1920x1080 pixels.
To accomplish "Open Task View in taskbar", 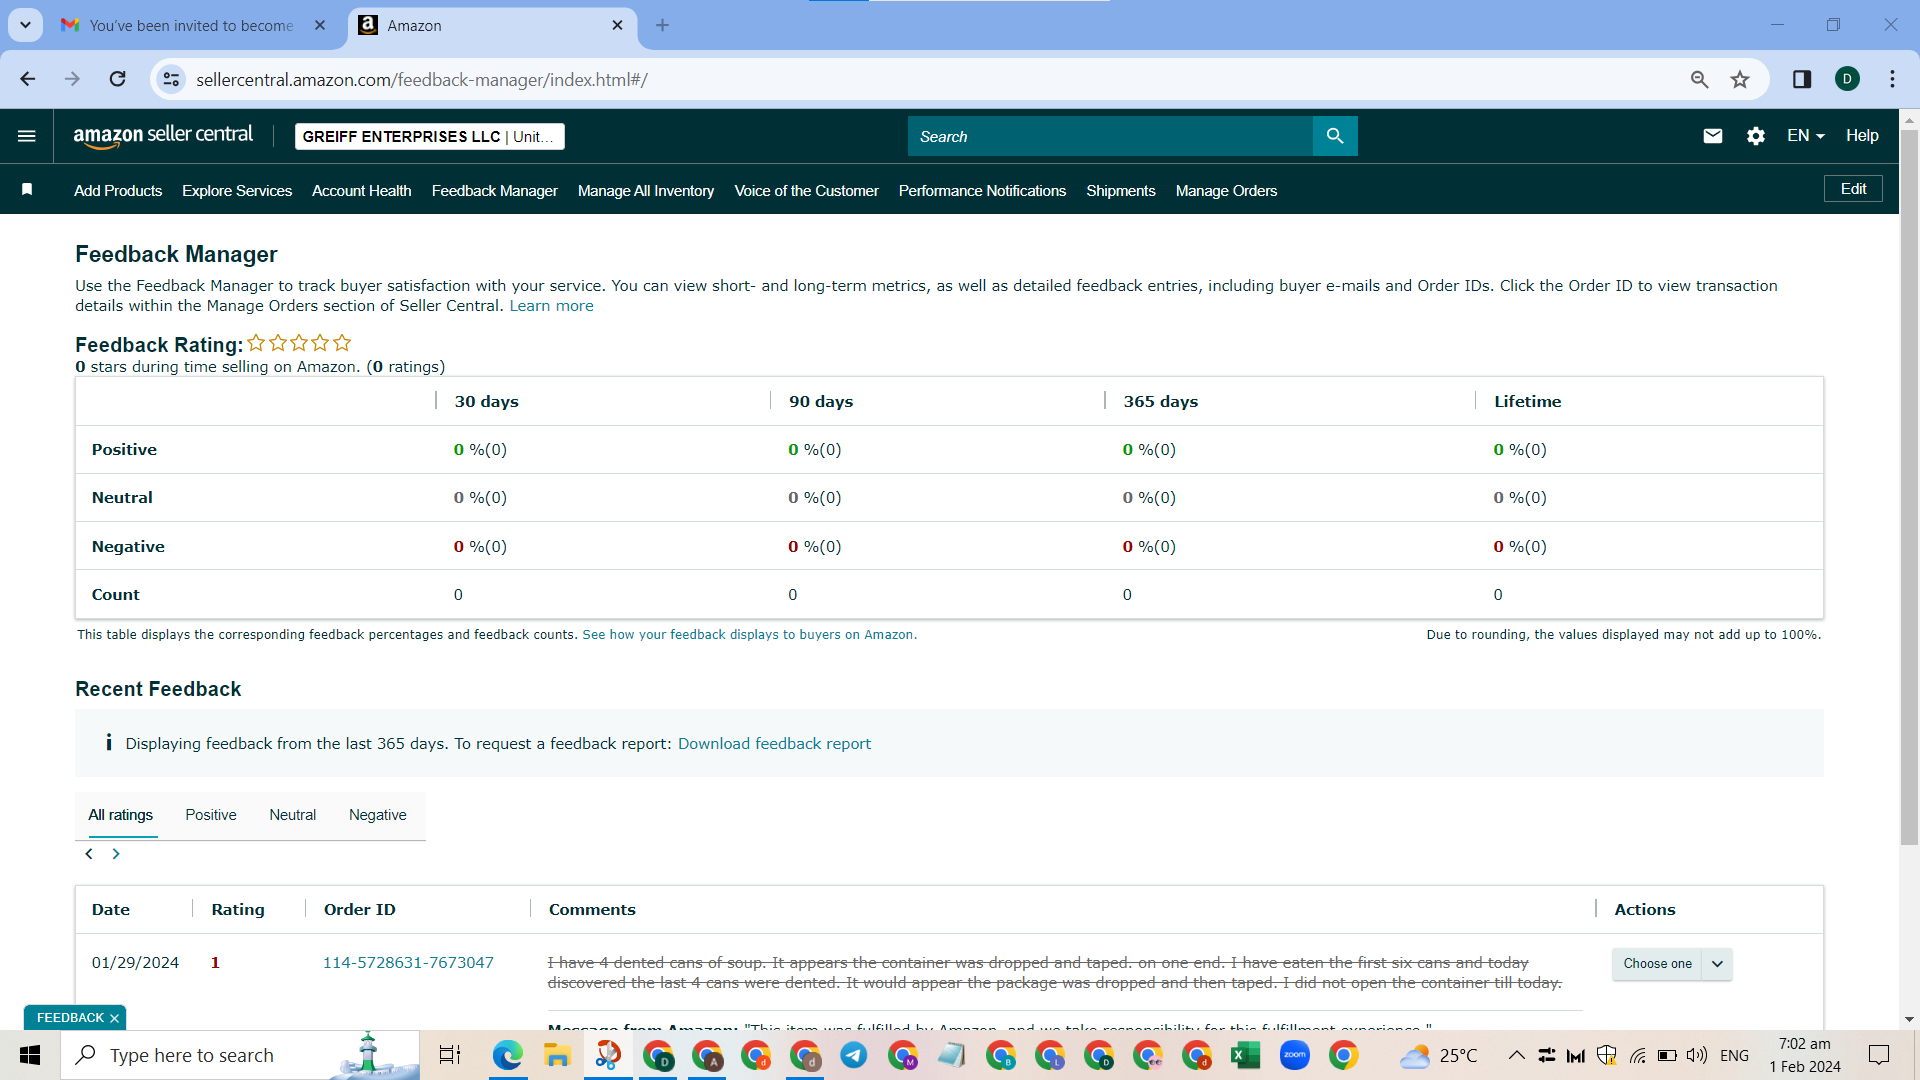I will click(x=450, y=1056).
